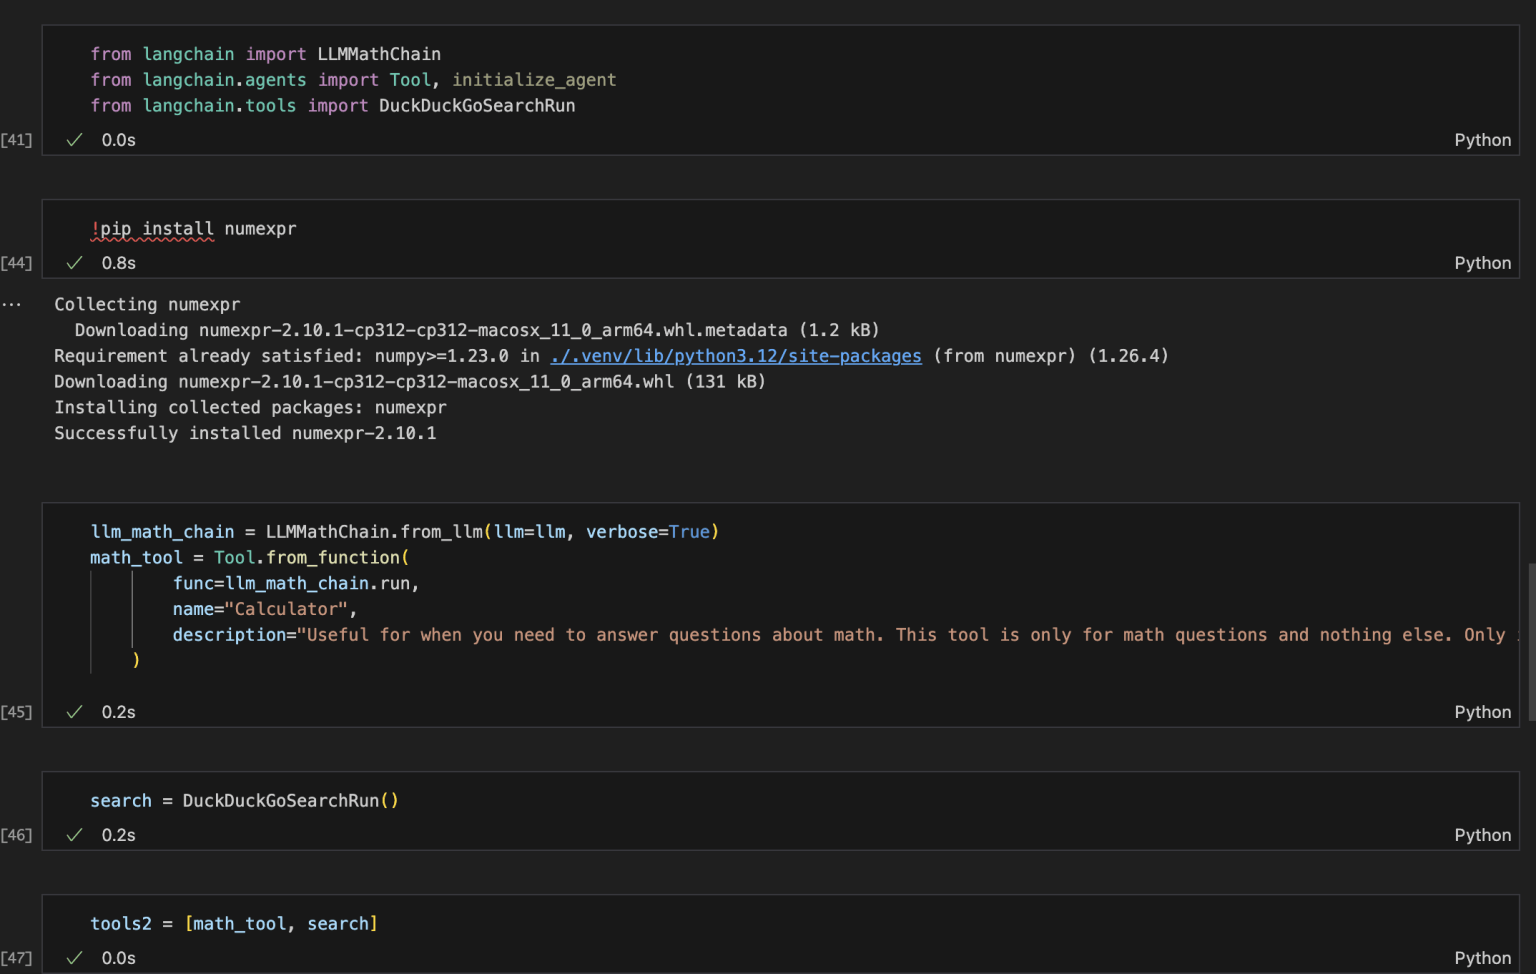This screenshot has height=974, width=1536.
Task: Select Python language label on cell 45
Action: point(1482,712)
